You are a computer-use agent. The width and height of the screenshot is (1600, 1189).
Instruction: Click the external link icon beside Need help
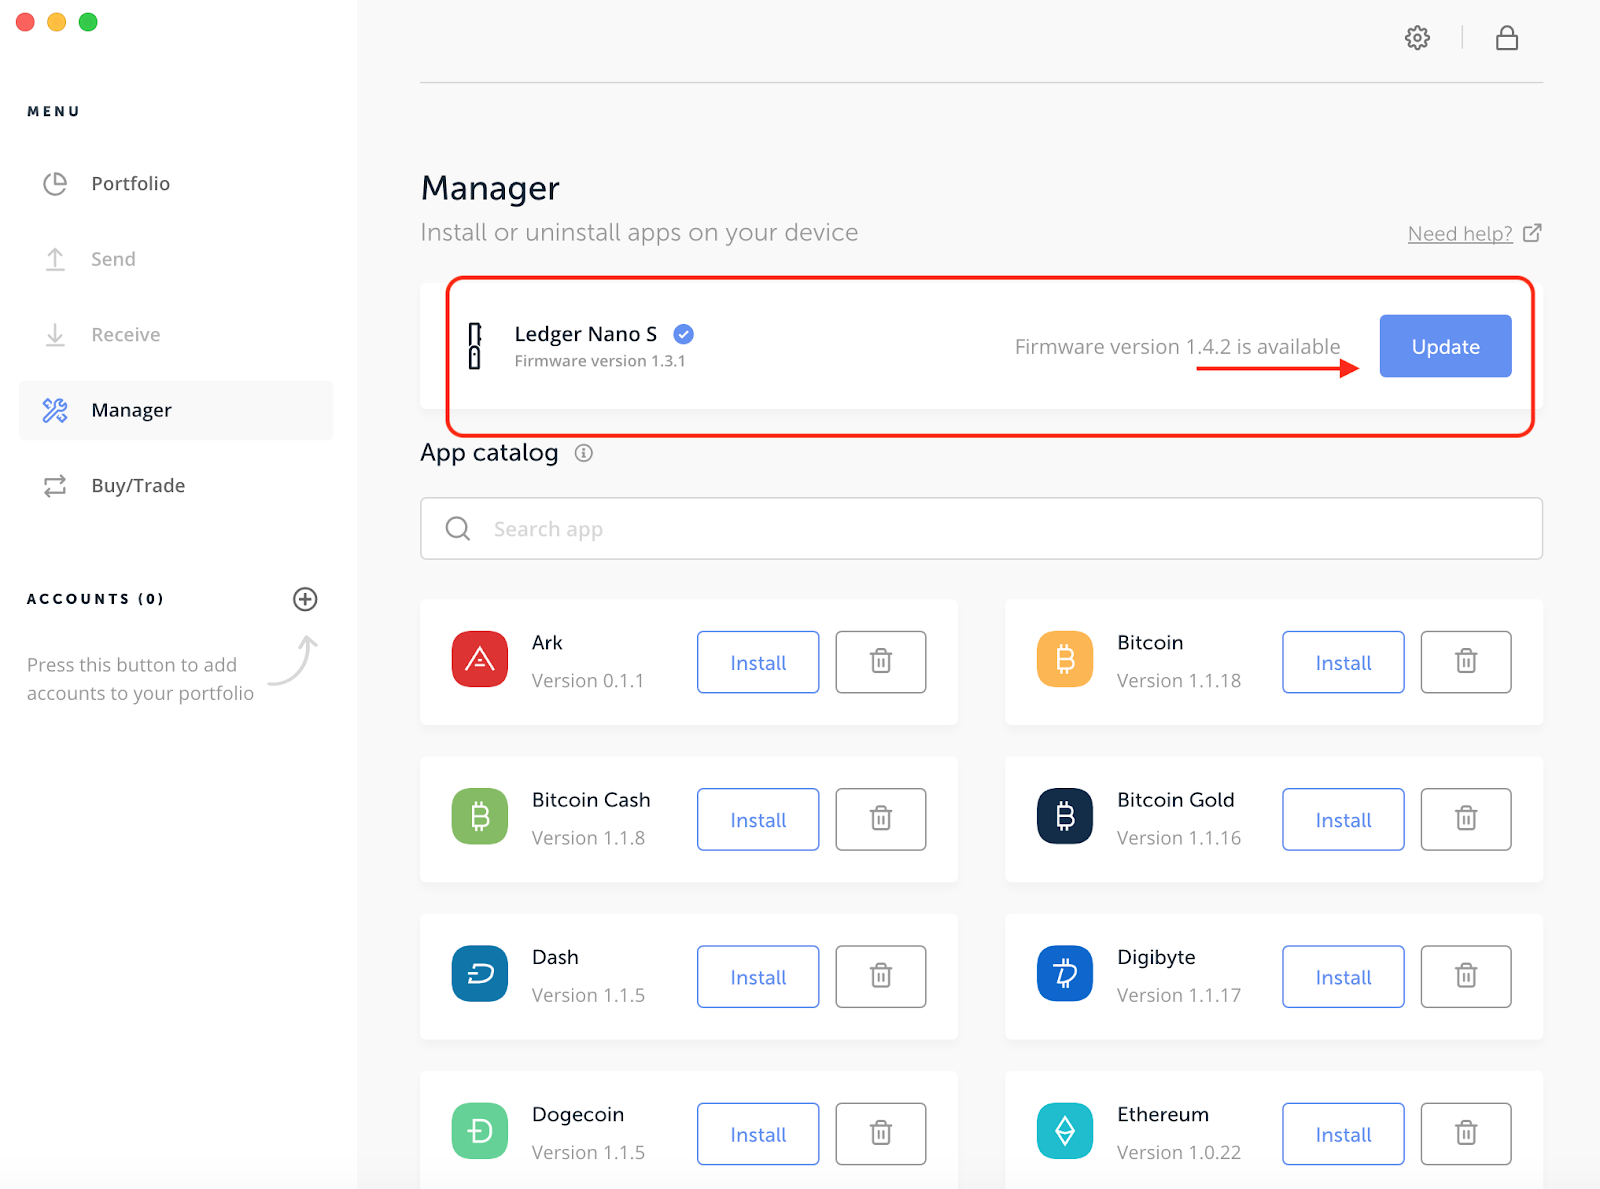pyautogui.click(x=1532, y=233)
